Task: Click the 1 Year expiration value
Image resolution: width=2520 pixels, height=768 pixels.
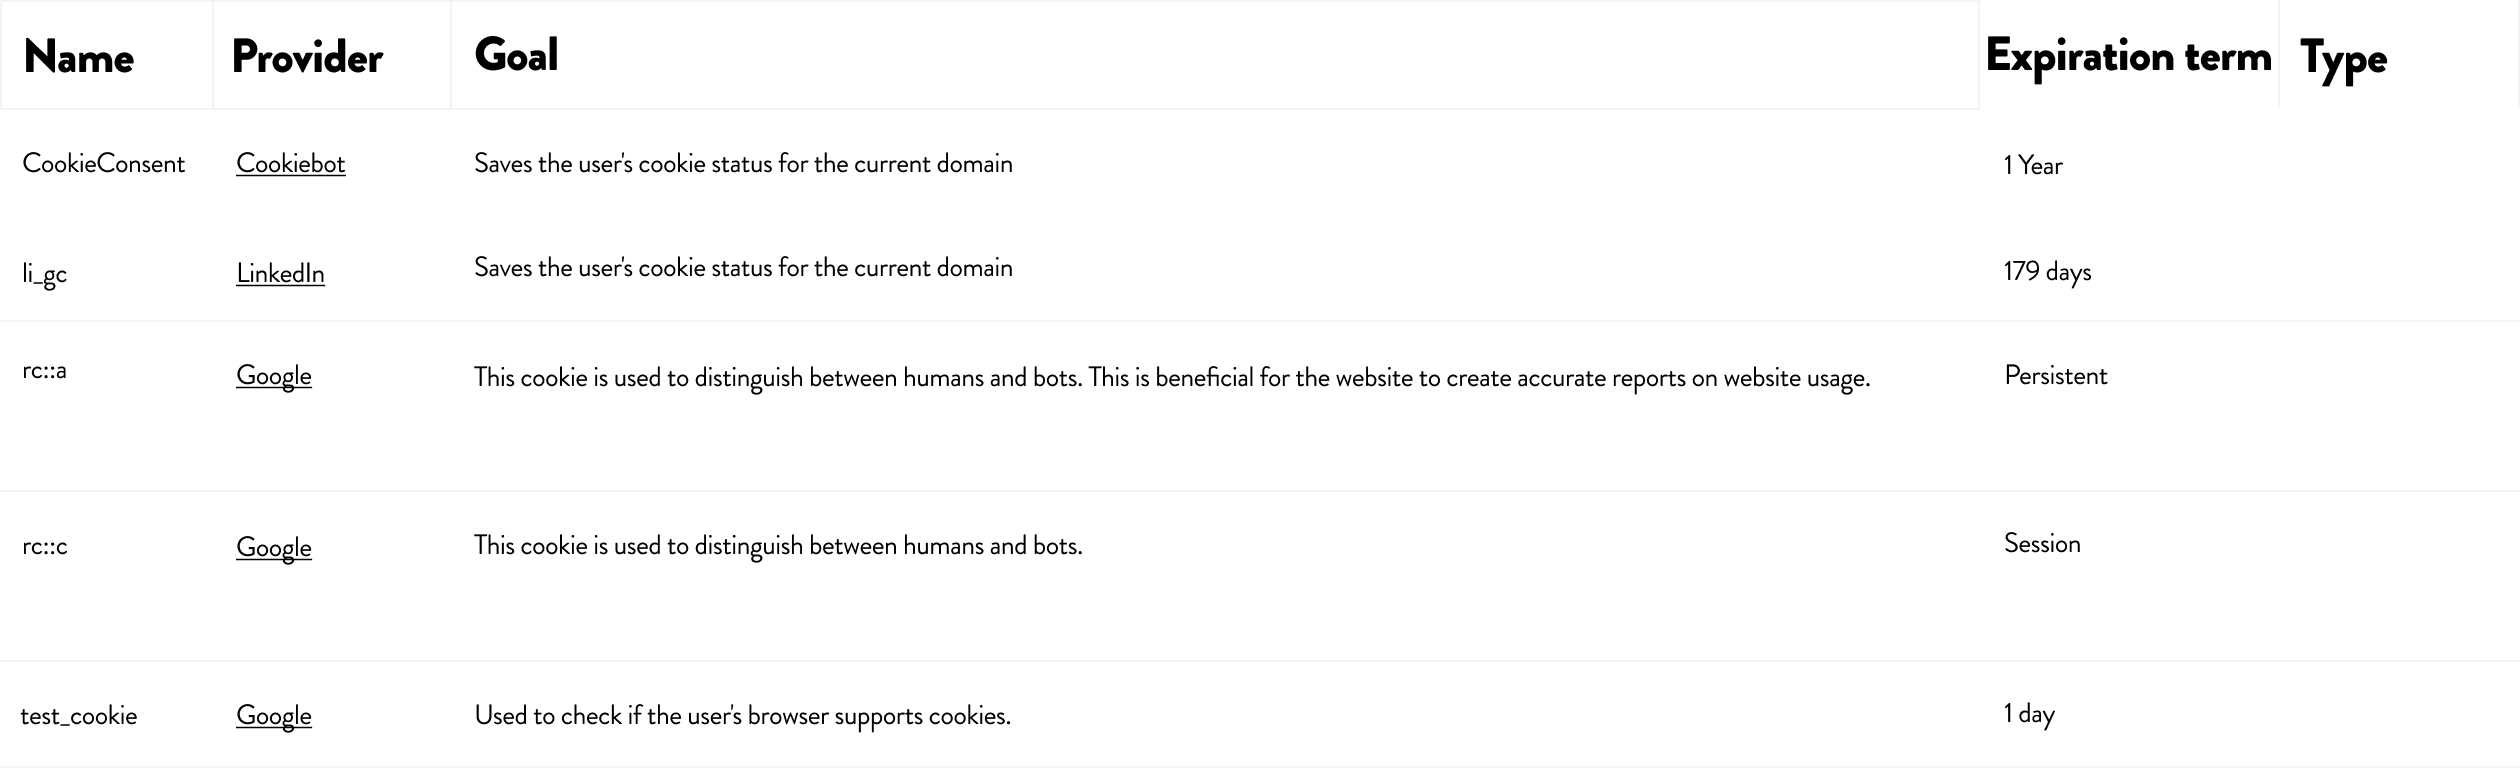Action: pyautogui.click(x=2033, y=166)
